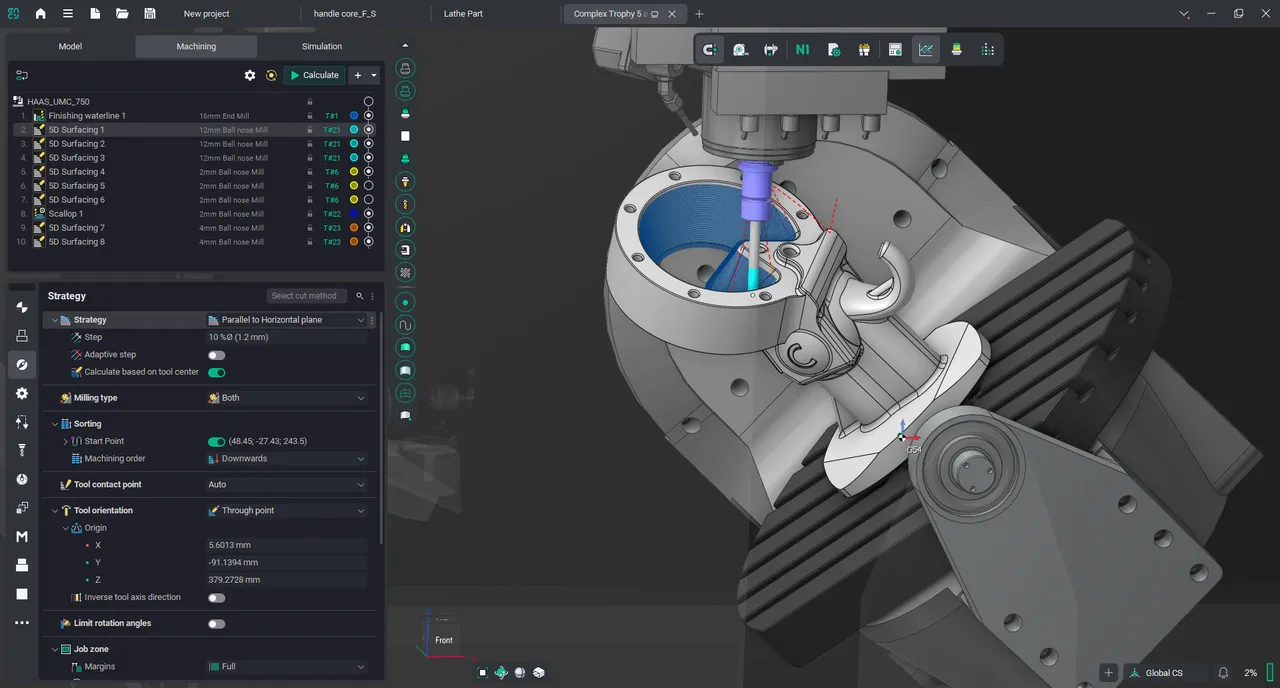1280x688 pixels.
Task: Click orange color dot of 5D Surfacing 7
Action: pos(354,228)
